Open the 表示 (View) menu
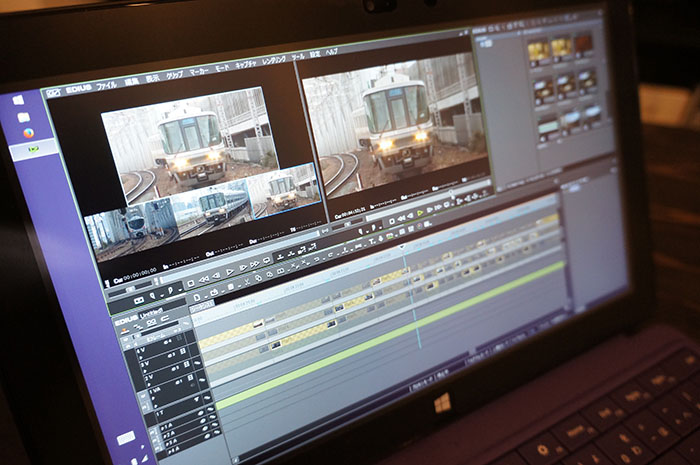 [x=153, y=79]
